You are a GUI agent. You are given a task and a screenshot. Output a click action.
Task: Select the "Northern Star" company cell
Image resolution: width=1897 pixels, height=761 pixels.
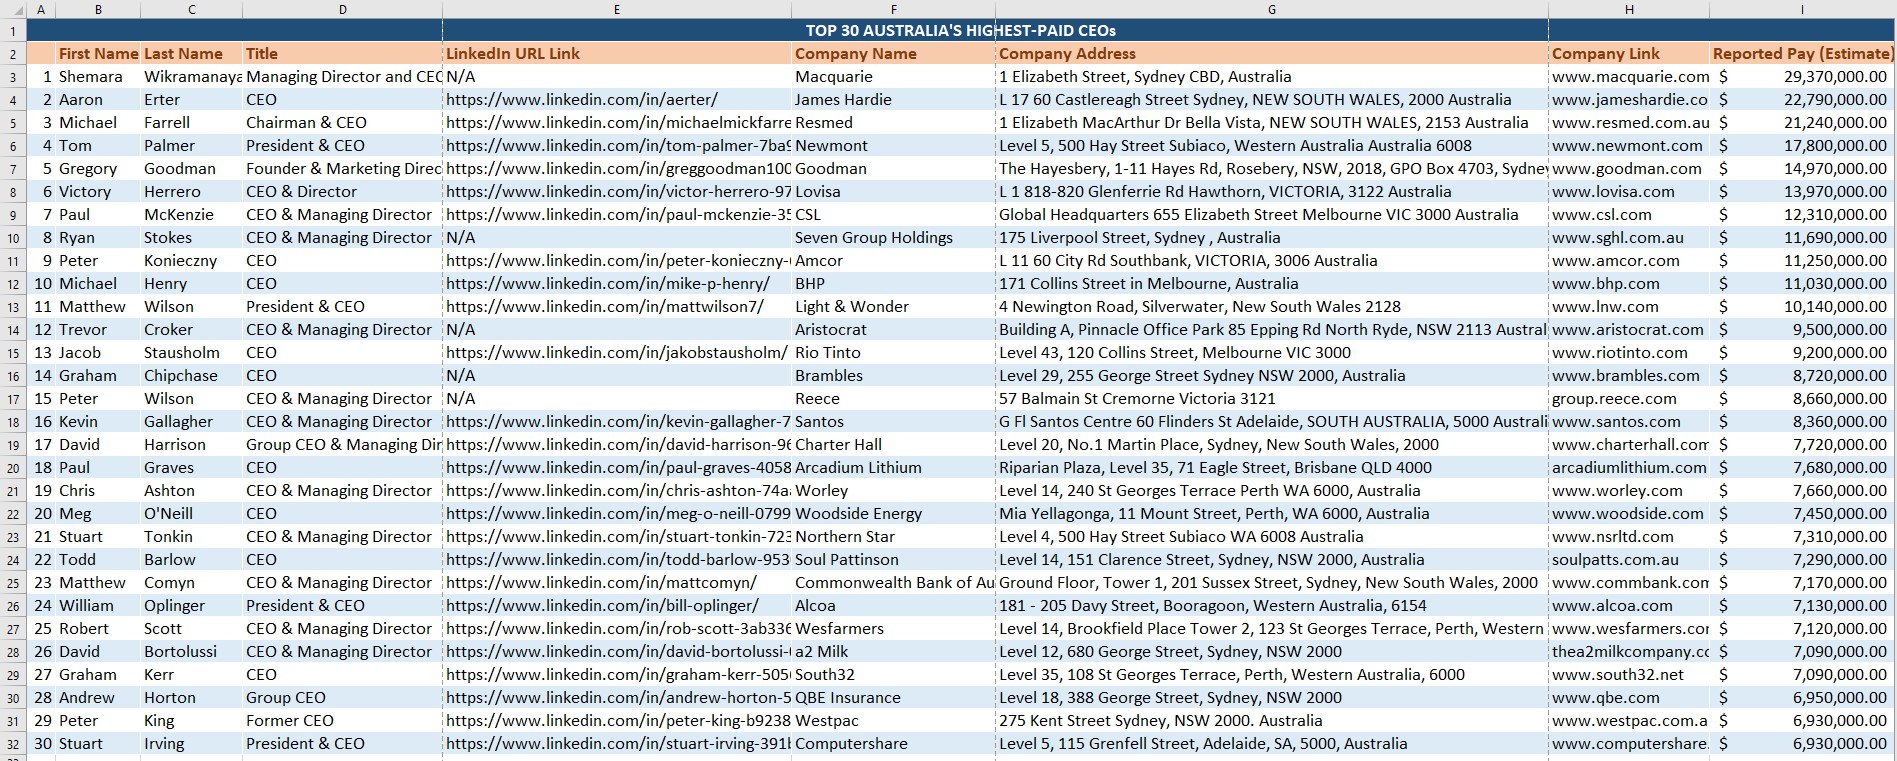894,537
